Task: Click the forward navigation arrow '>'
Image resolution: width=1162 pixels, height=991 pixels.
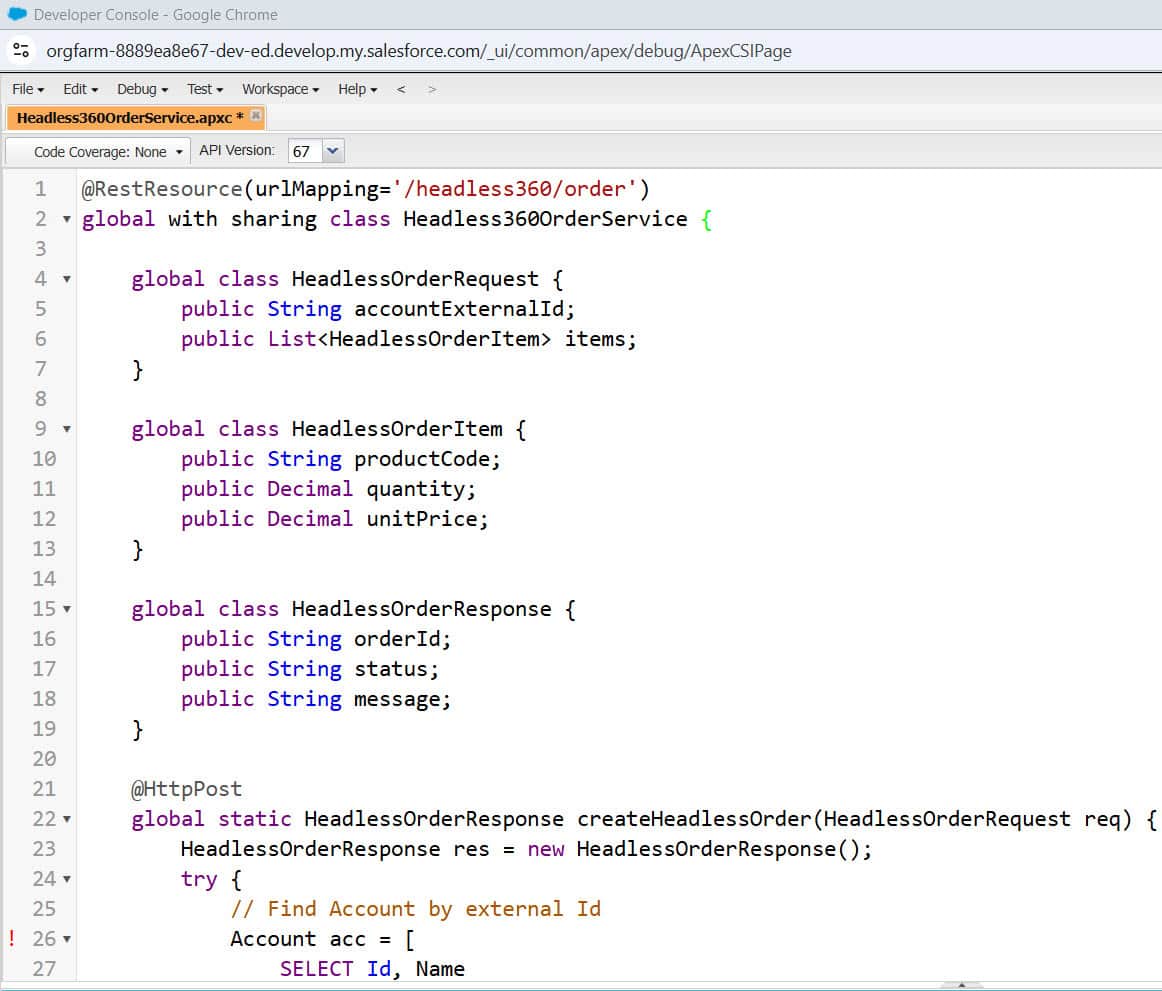Action: coord(432,89)
